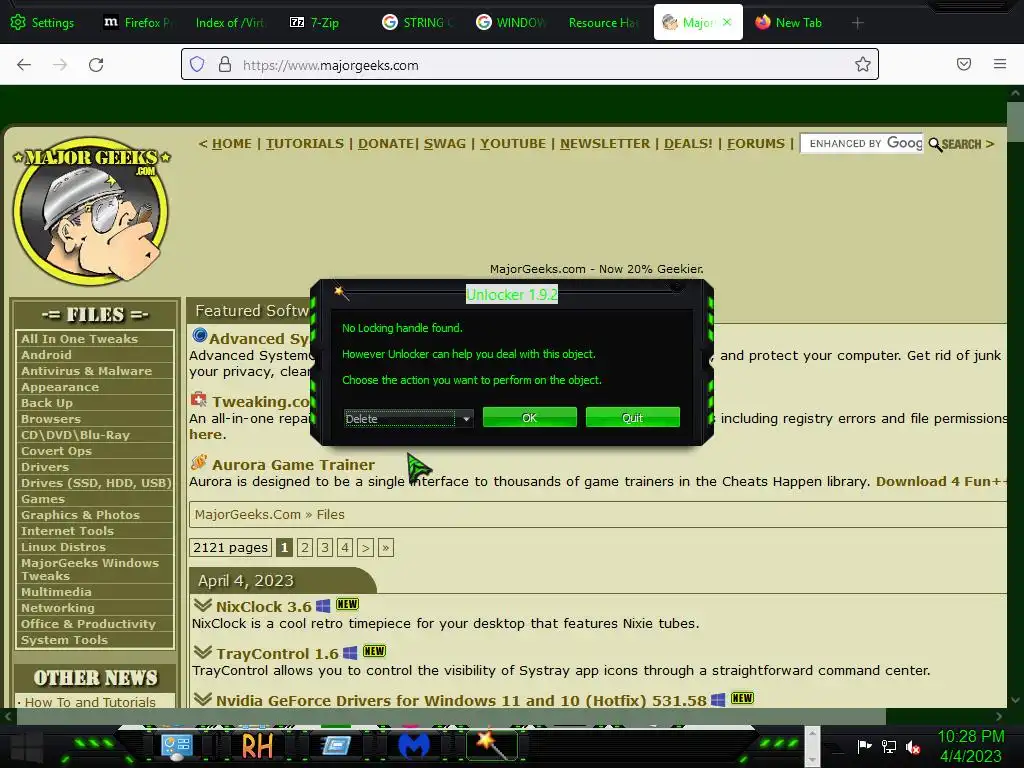Image resolution: width=1024 pixels, height=768 pixels.
Task: Open the TUTORIALS link
Action: point(305,144)
